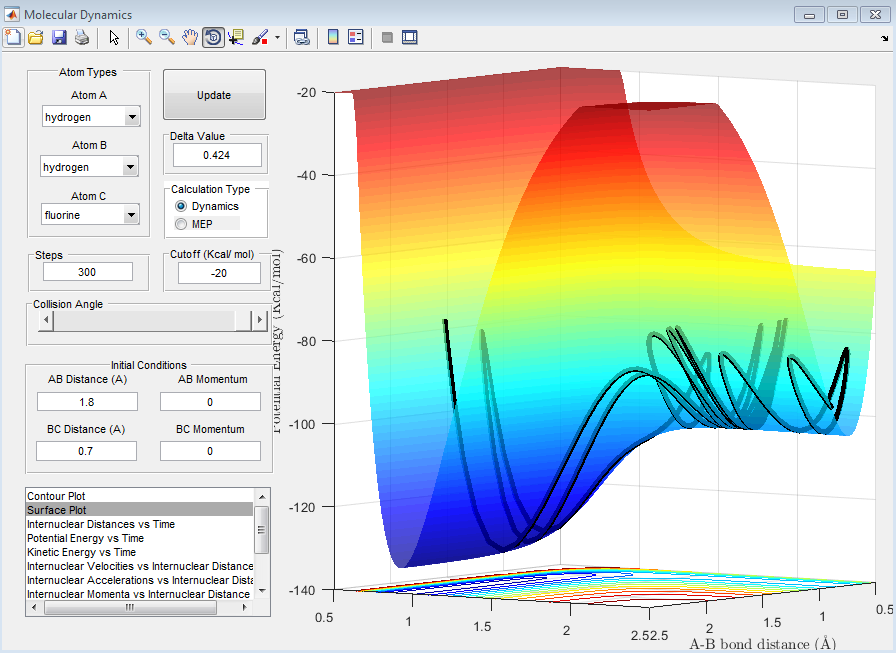Select the MEP calculation type
Viewport: 896px width, 653px height.
pyautogui.click(x=181, y=223)
